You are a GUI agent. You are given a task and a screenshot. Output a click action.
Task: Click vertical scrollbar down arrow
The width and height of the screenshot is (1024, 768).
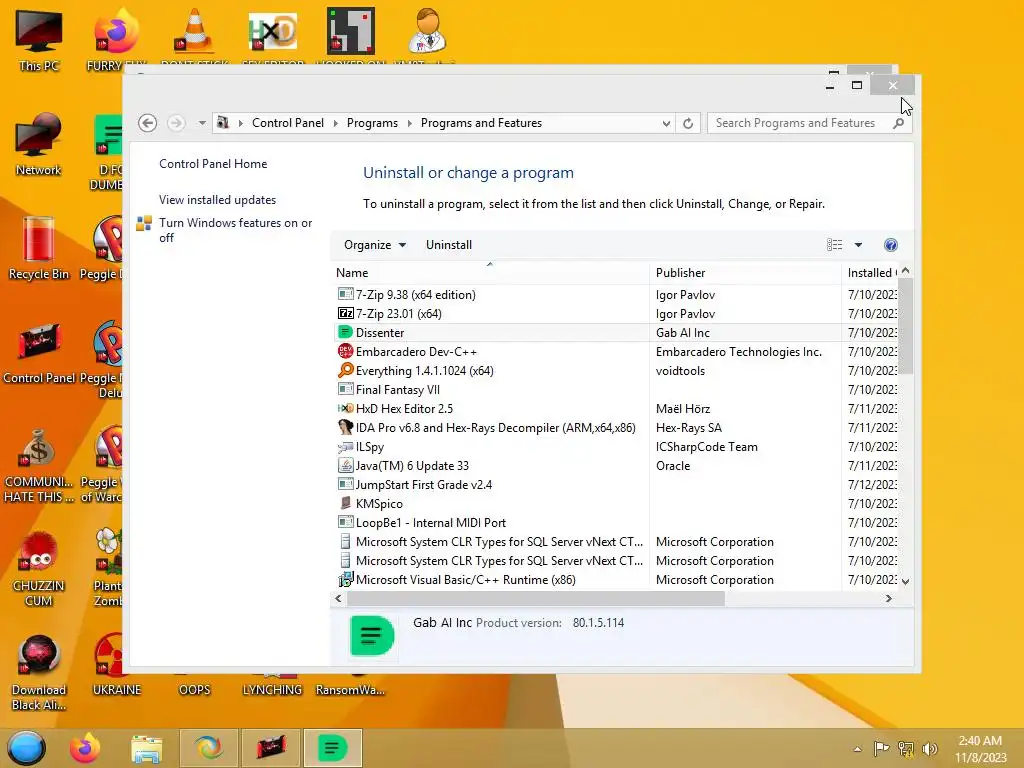tap(905, 581)
